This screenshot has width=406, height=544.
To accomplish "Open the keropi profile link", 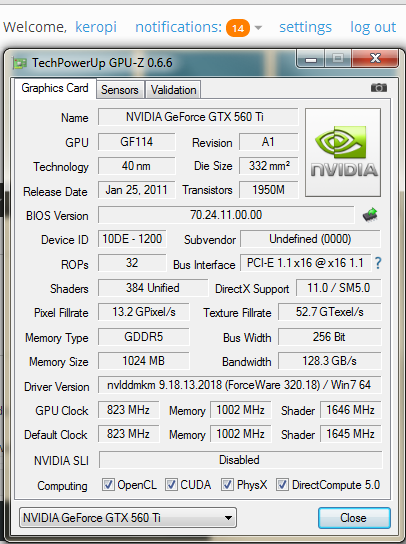I will tap(96, 27).
